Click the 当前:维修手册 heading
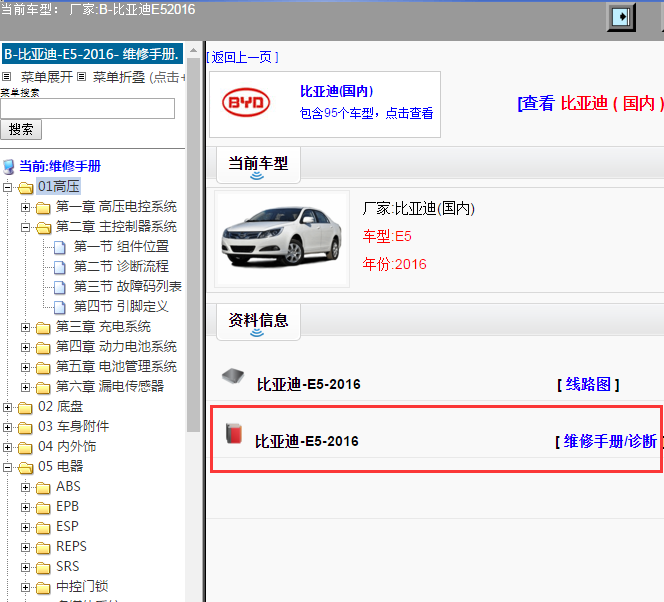This screenshot has width=664, height=602. pos(60,166)
